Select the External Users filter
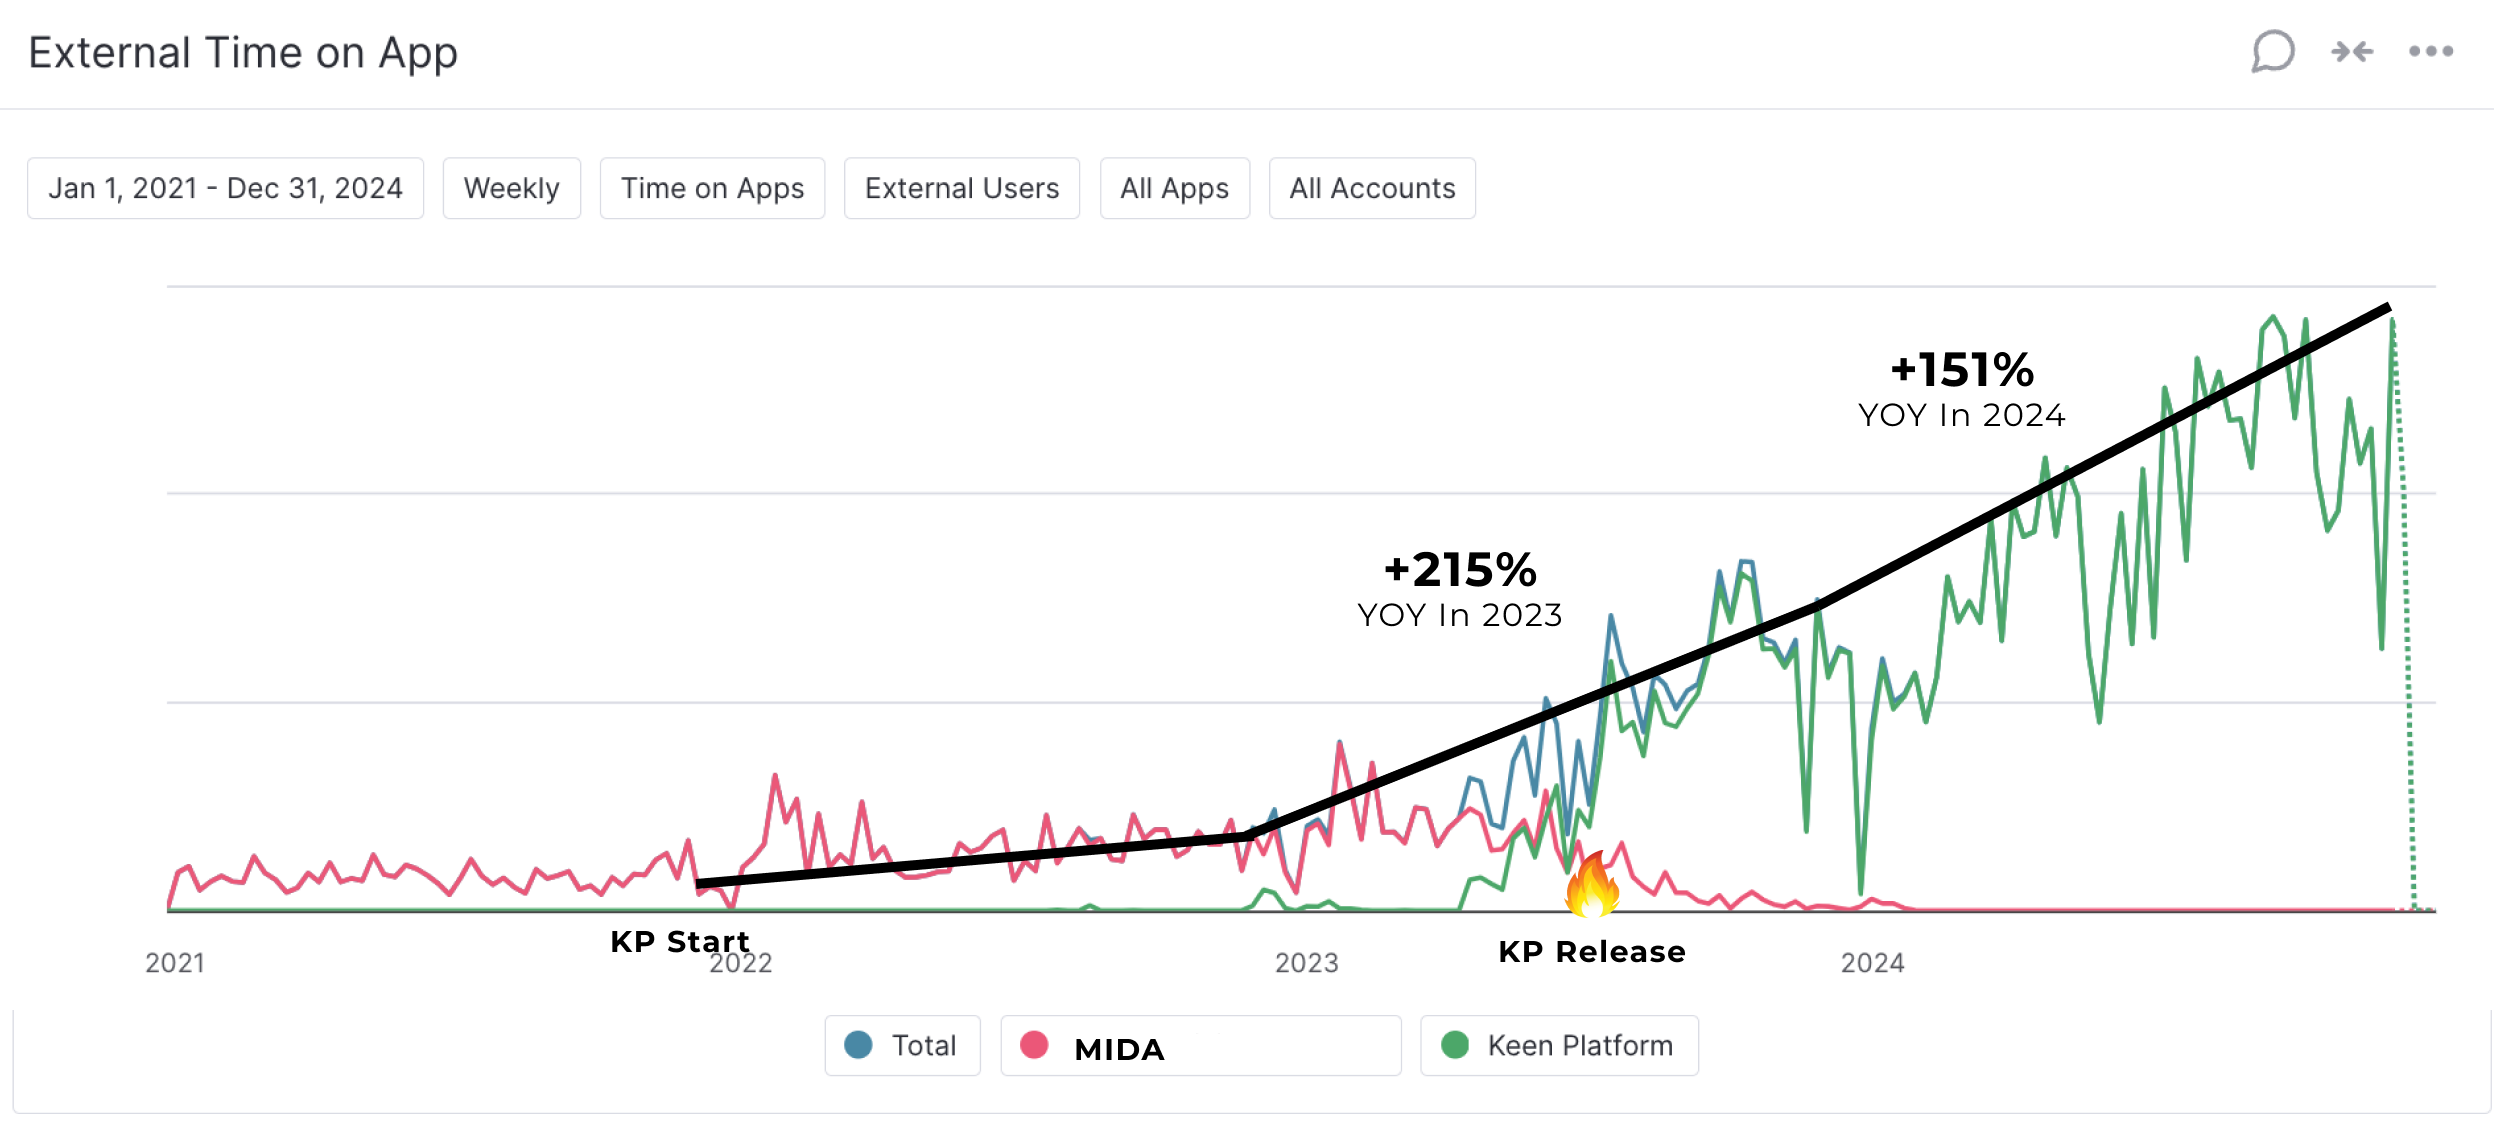 click(961, 188)
